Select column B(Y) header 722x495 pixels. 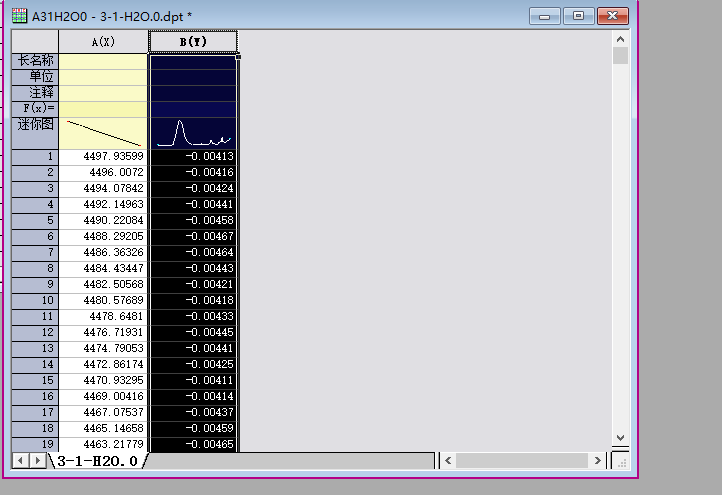point(193,41)
